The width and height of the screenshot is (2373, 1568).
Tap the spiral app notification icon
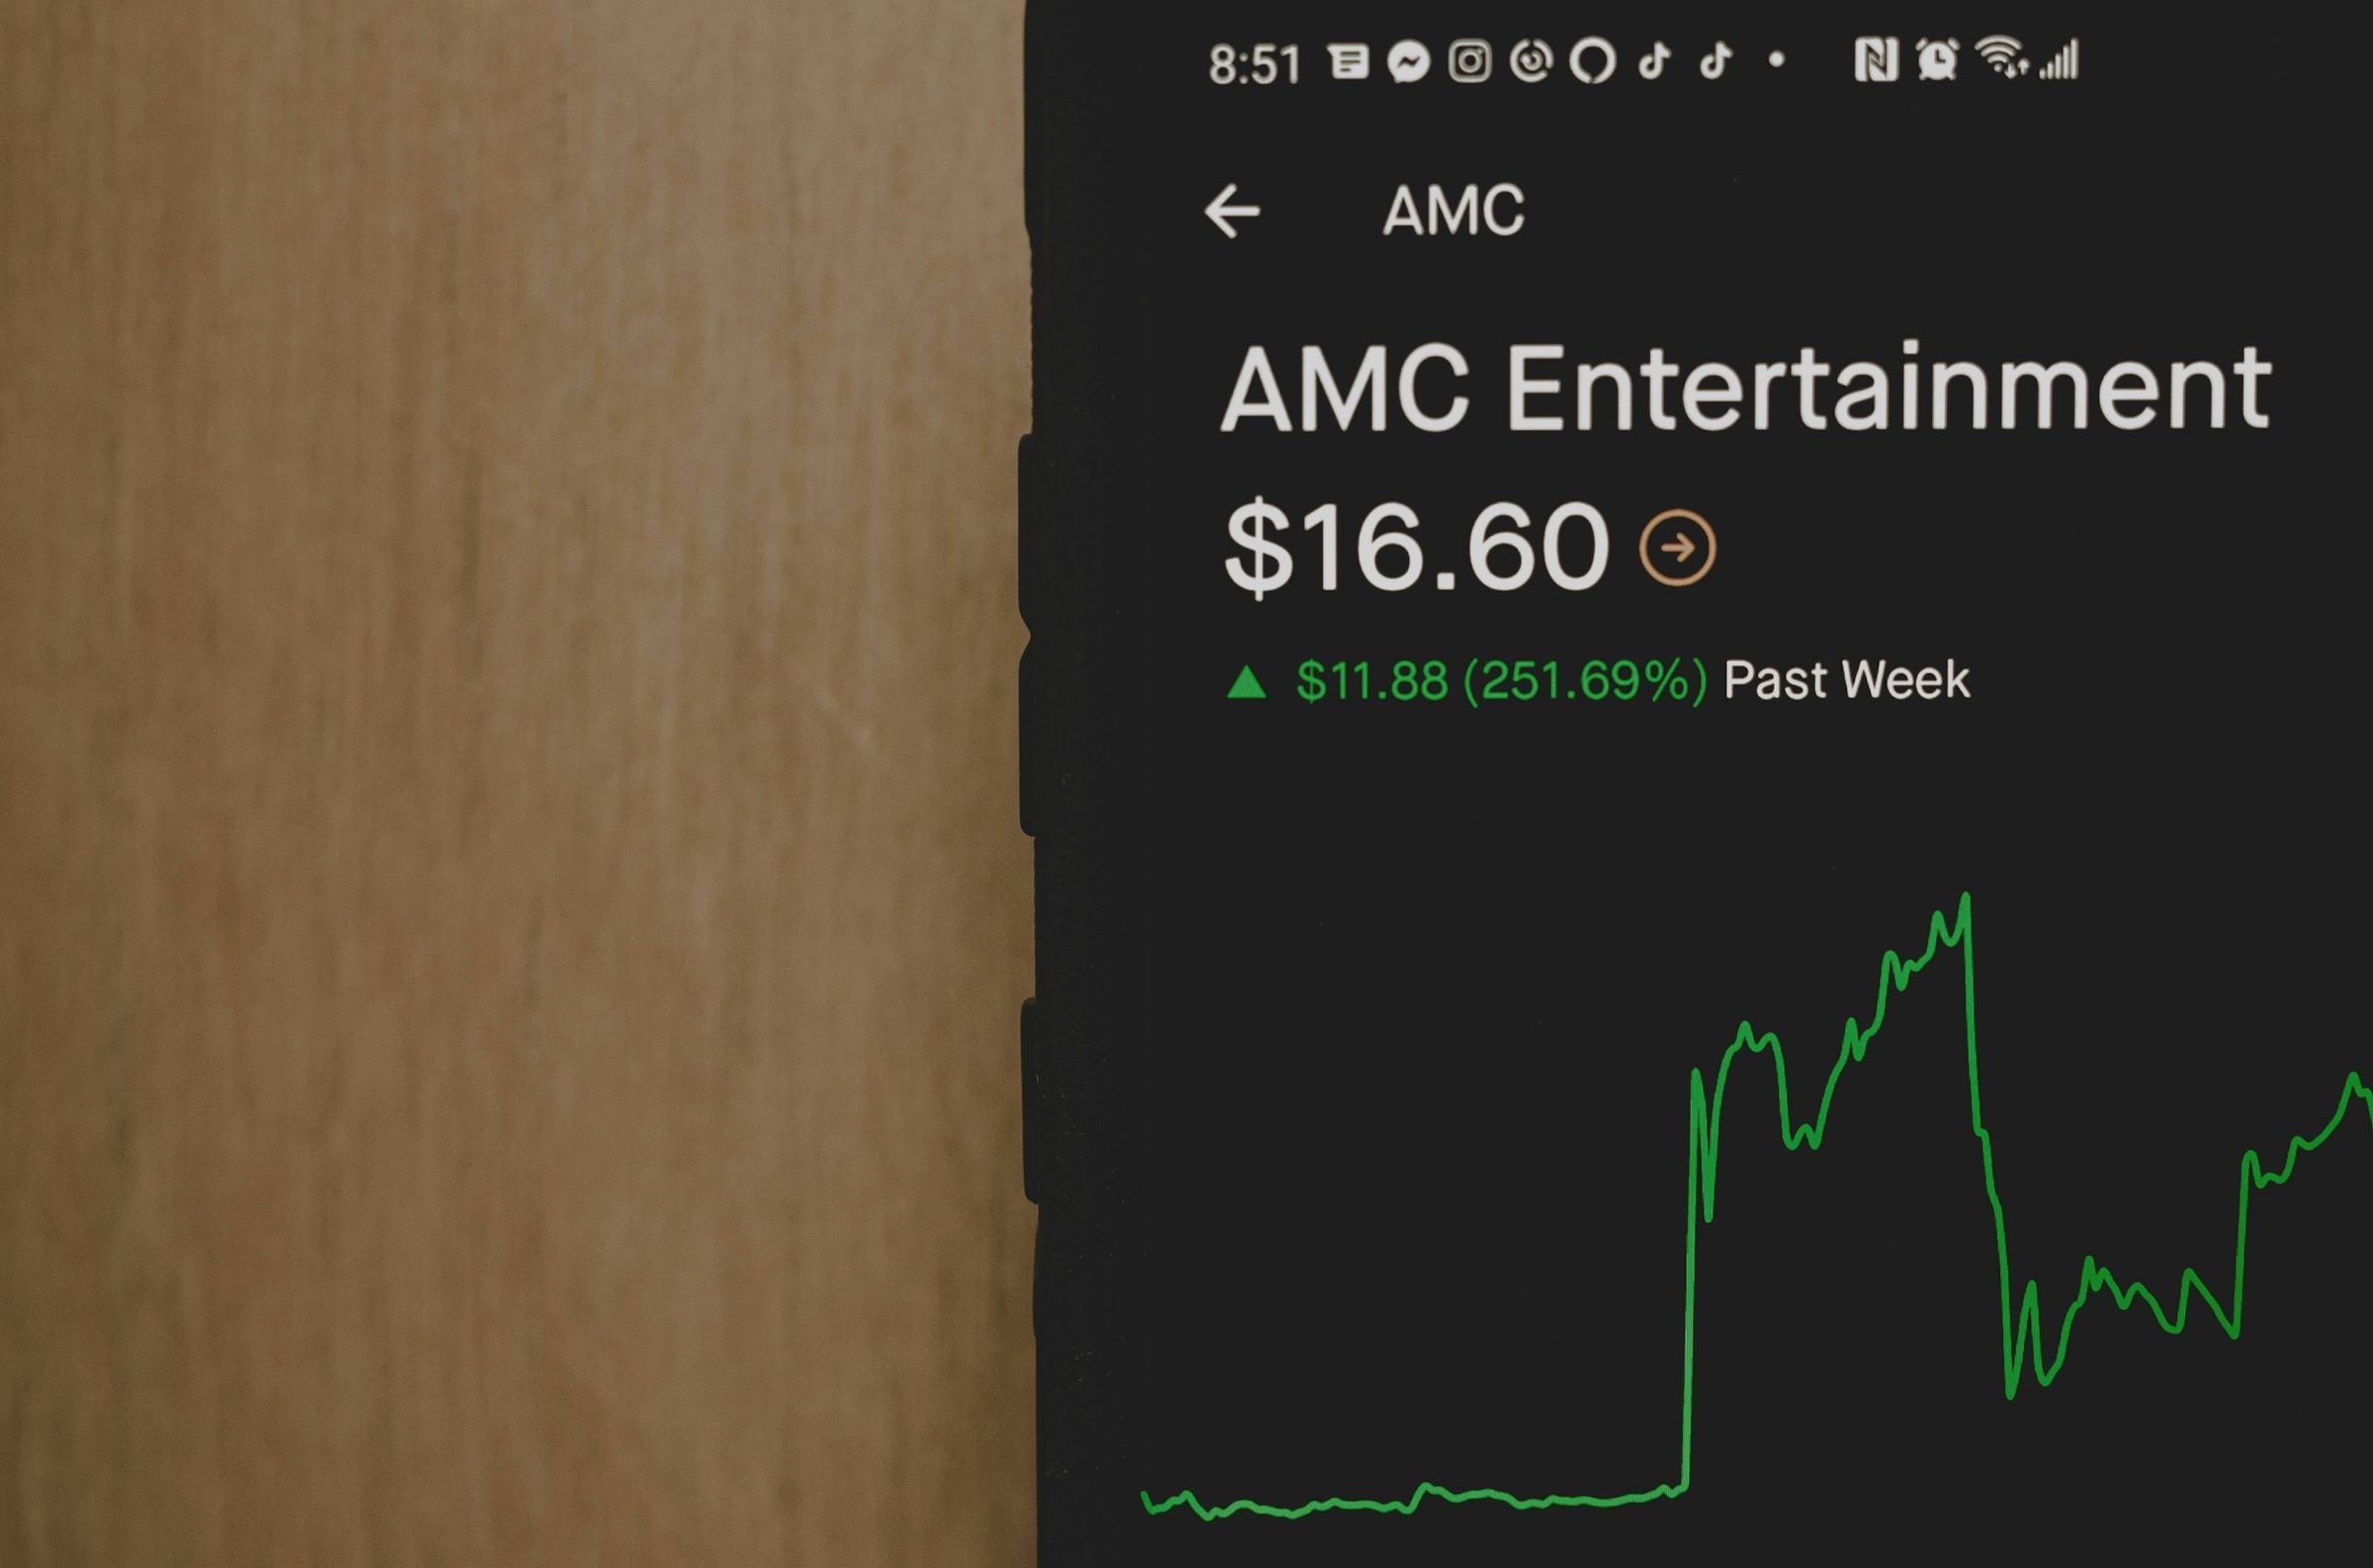pyautogui.click(x=1530, y=61)
